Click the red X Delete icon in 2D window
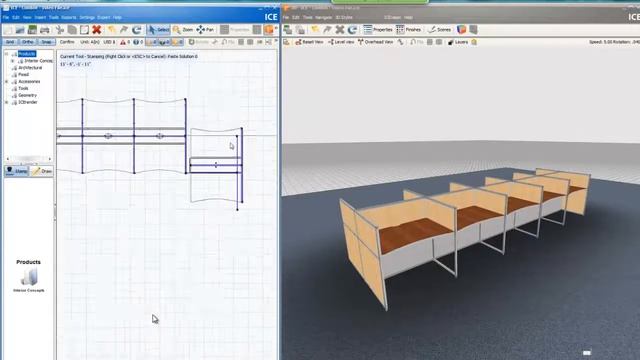This screenshot has width=640, height=360. 97,30
